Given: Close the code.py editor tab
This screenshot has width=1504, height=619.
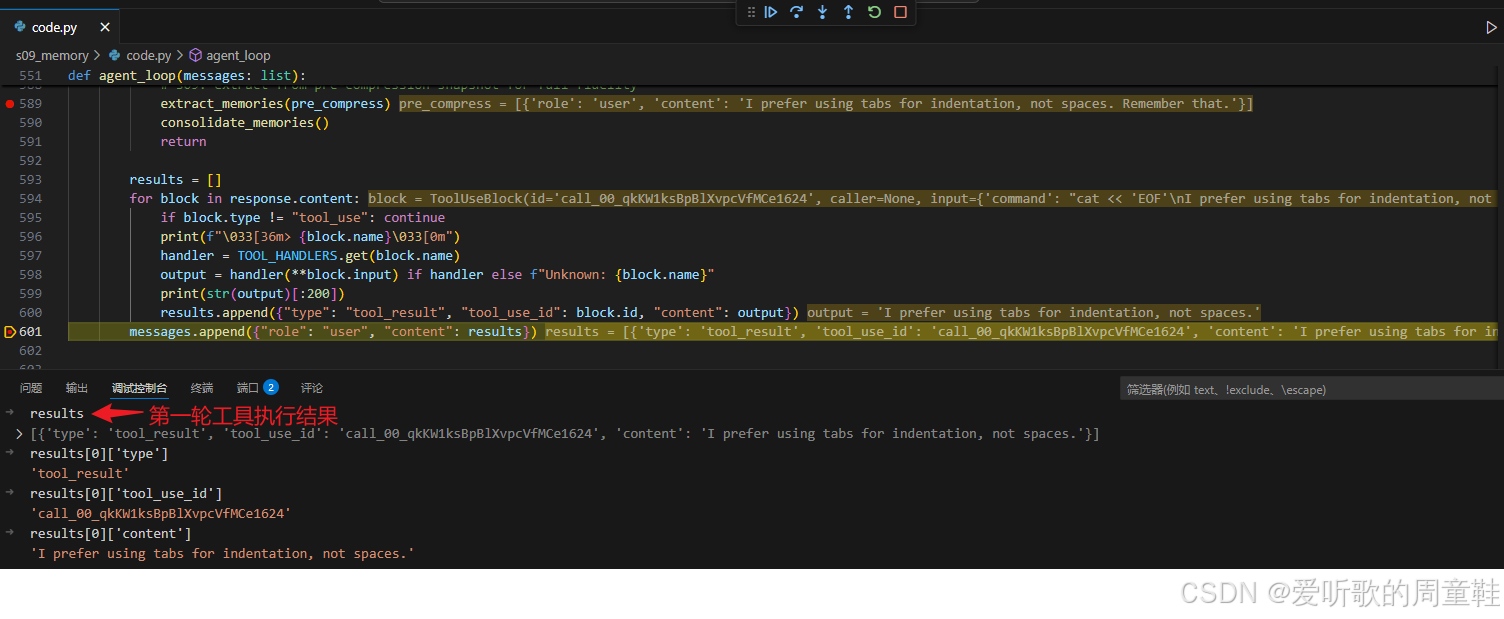Looking at the screenshot, I should (105, 27).
